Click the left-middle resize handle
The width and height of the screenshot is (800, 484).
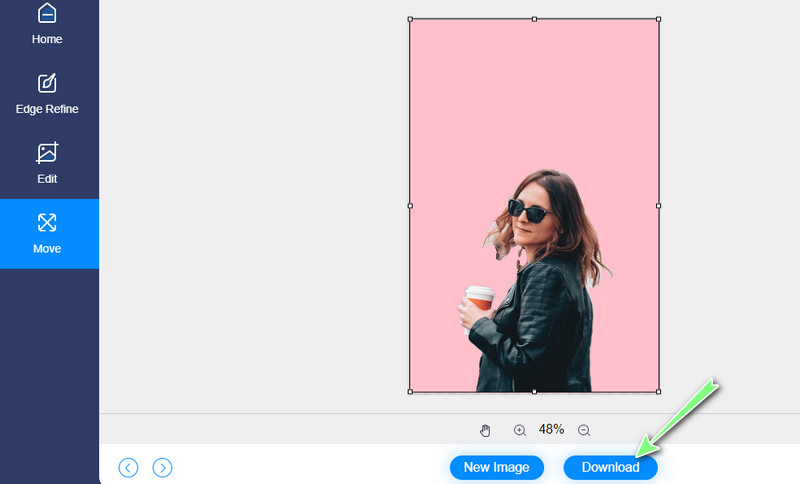410,205
